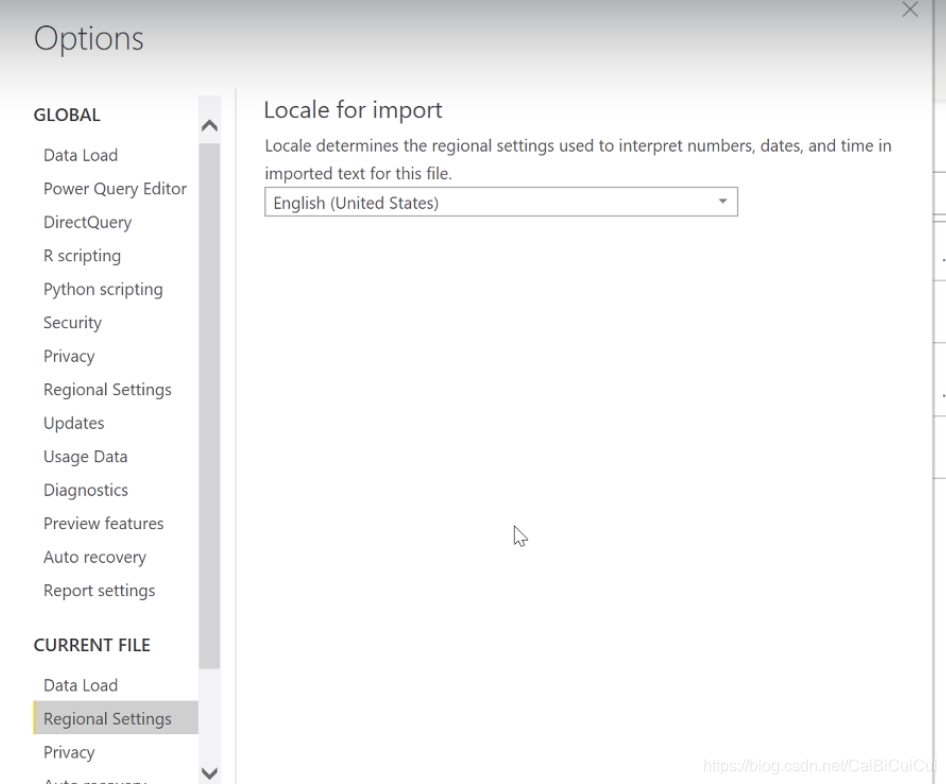Click sidebar scroll down arrow
Screen dimensions: 946x784
pos(209,773)
